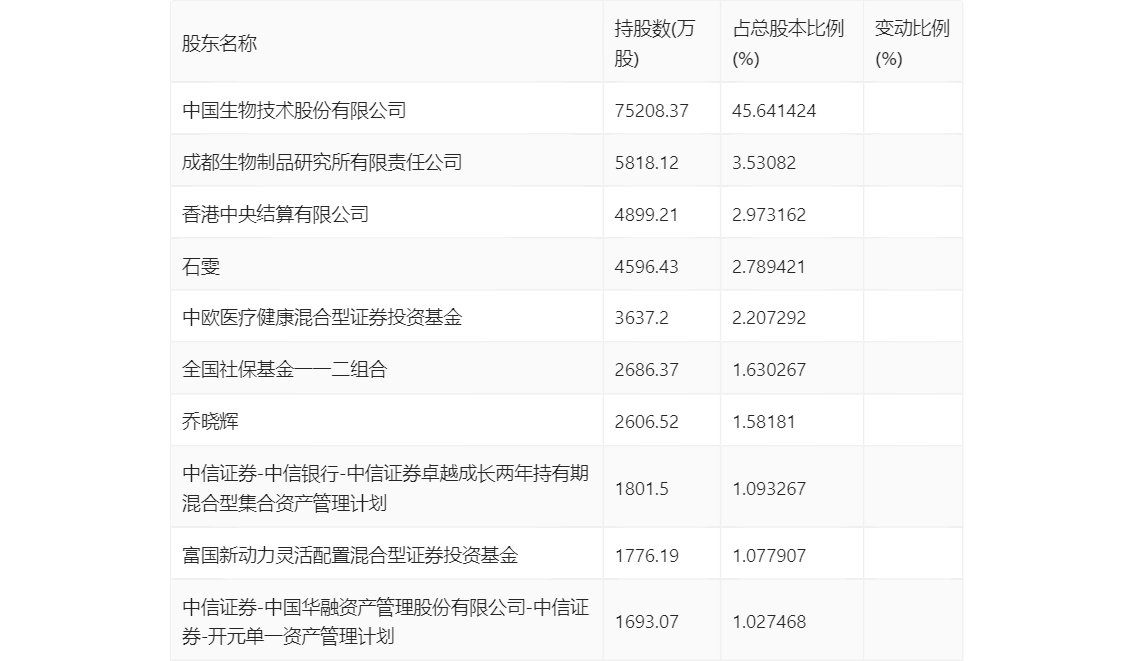Select the percentage 1.630267
1134x661 pixels.
769,370
